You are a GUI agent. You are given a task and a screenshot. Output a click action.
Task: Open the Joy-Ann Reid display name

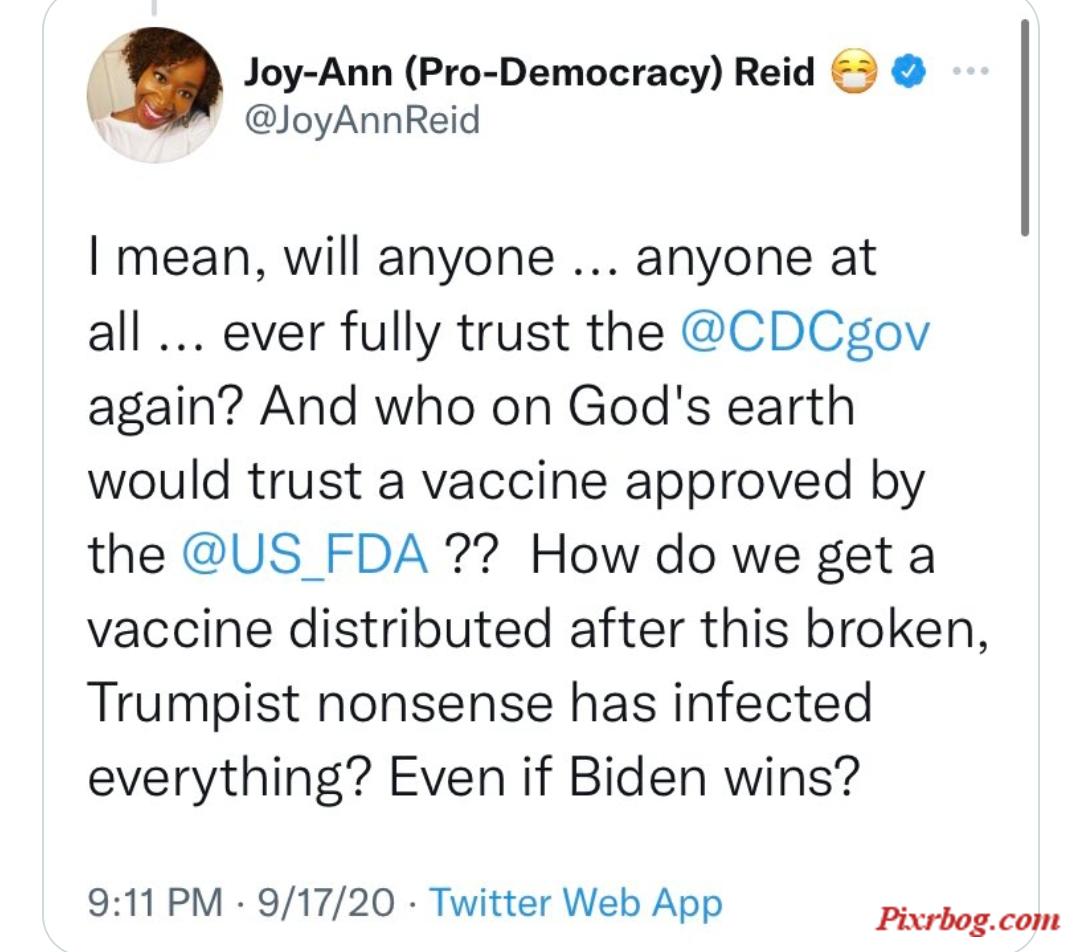(529, 72)
